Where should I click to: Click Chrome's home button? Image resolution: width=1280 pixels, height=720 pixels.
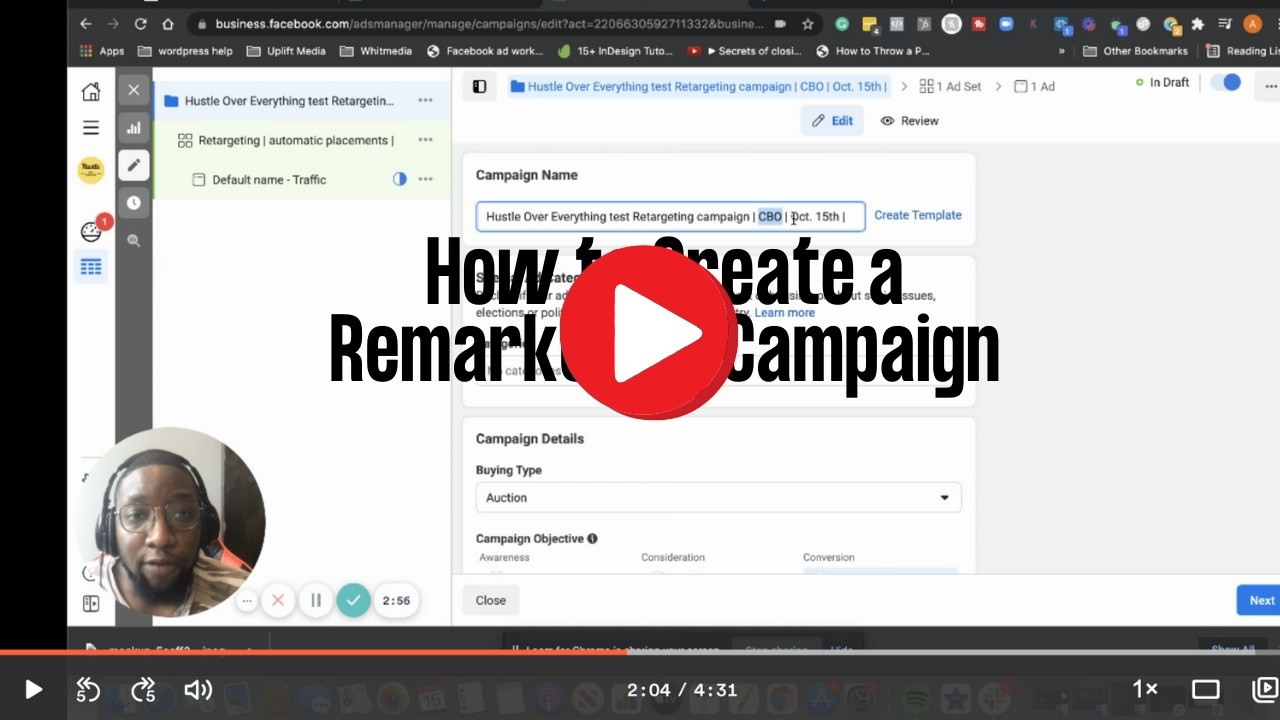[167, 24]
